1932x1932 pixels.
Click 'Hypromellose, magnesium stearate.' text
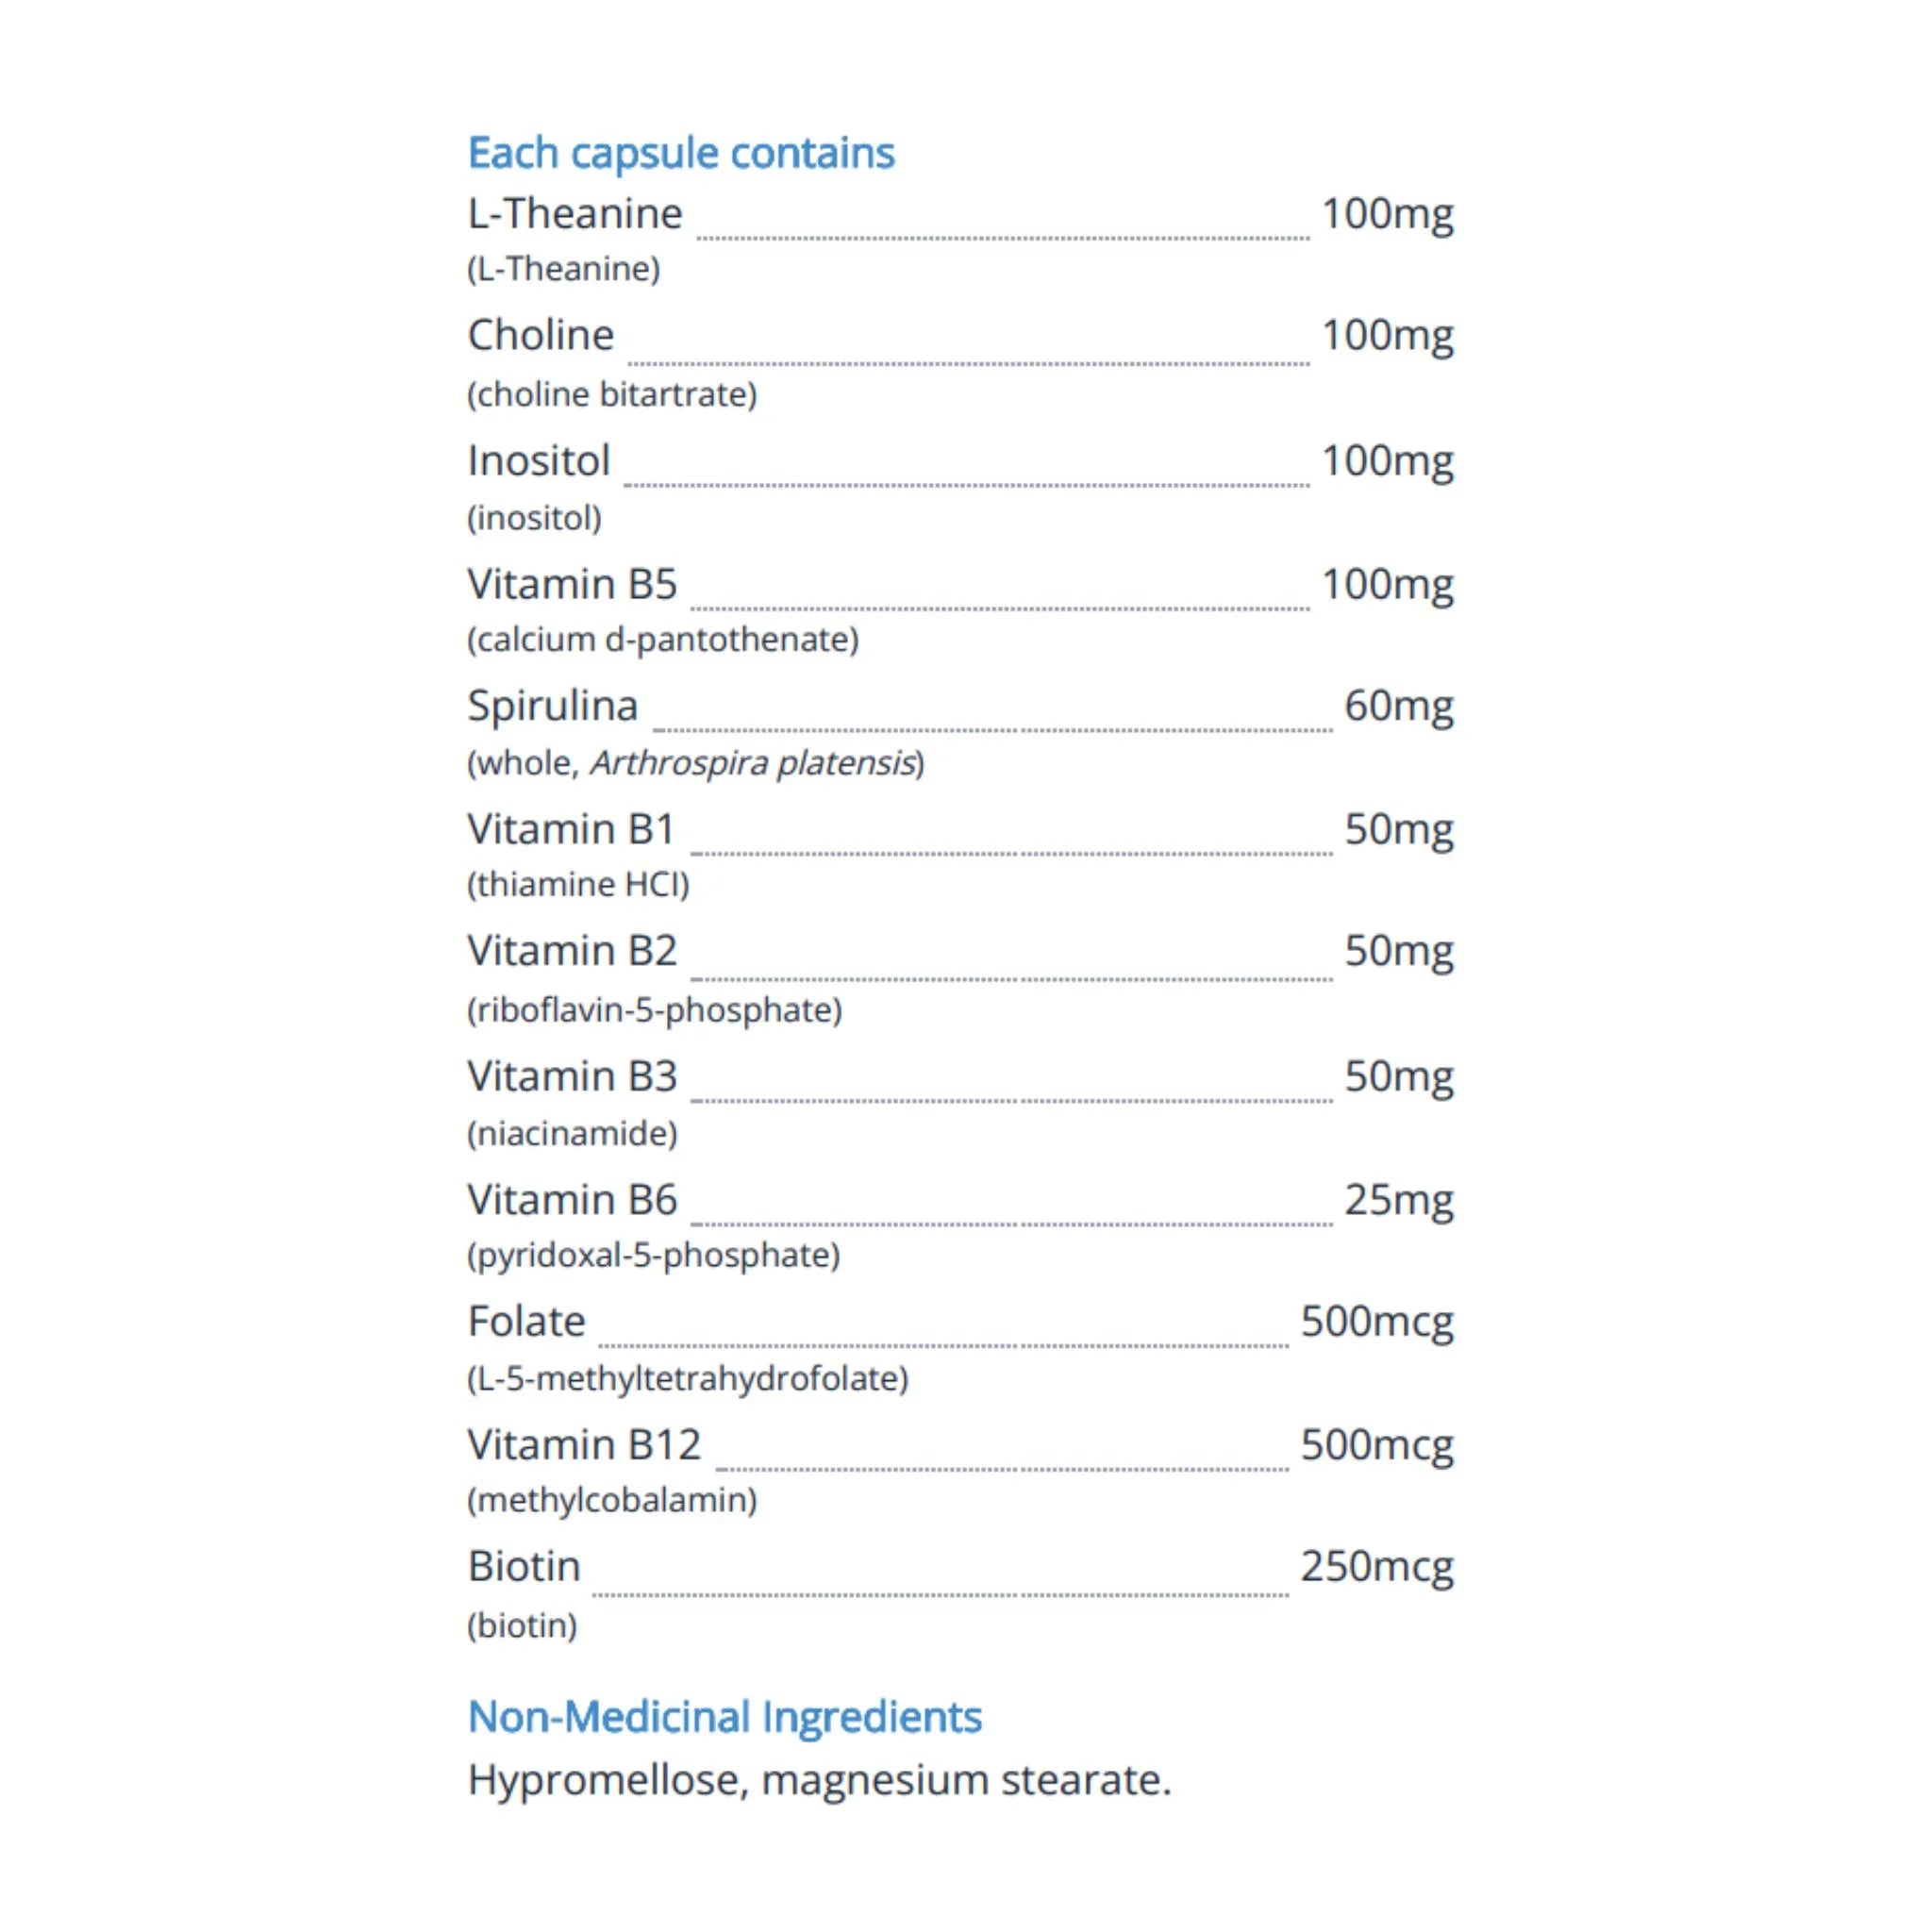click(x=820, y=1781)
